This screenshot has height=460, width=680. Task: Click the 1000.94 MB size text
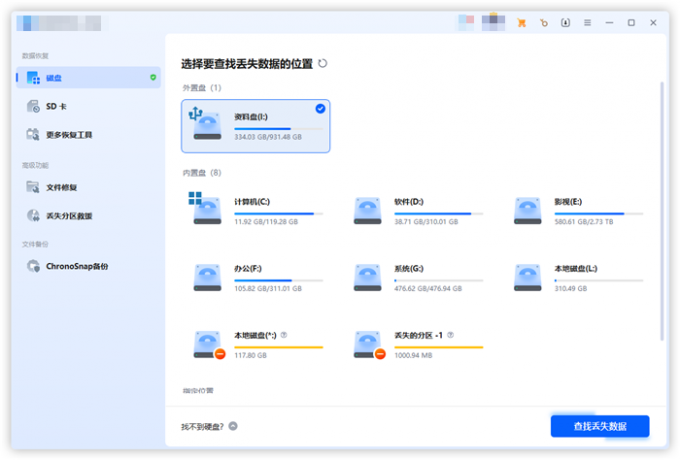click(x=413, y=356)
